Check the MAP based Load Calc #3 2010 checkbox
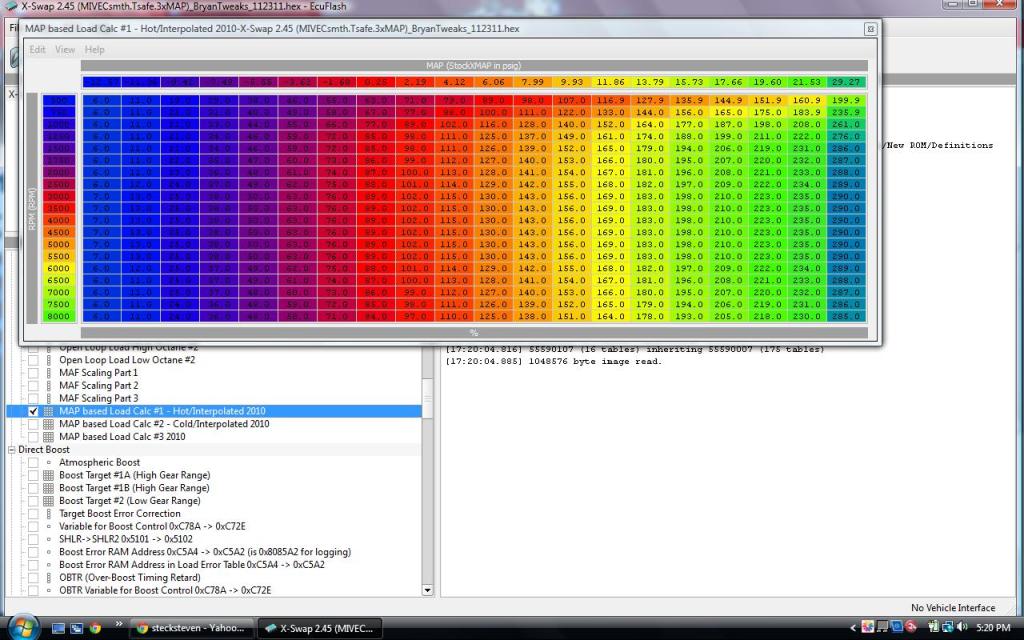 click(x=33, y=437)
